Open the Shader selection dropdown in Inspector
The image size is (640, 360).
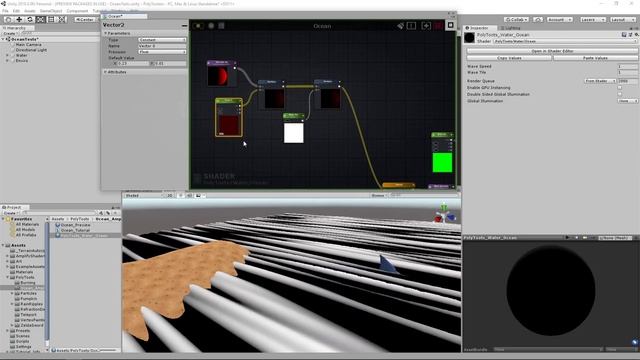(565, 41)
